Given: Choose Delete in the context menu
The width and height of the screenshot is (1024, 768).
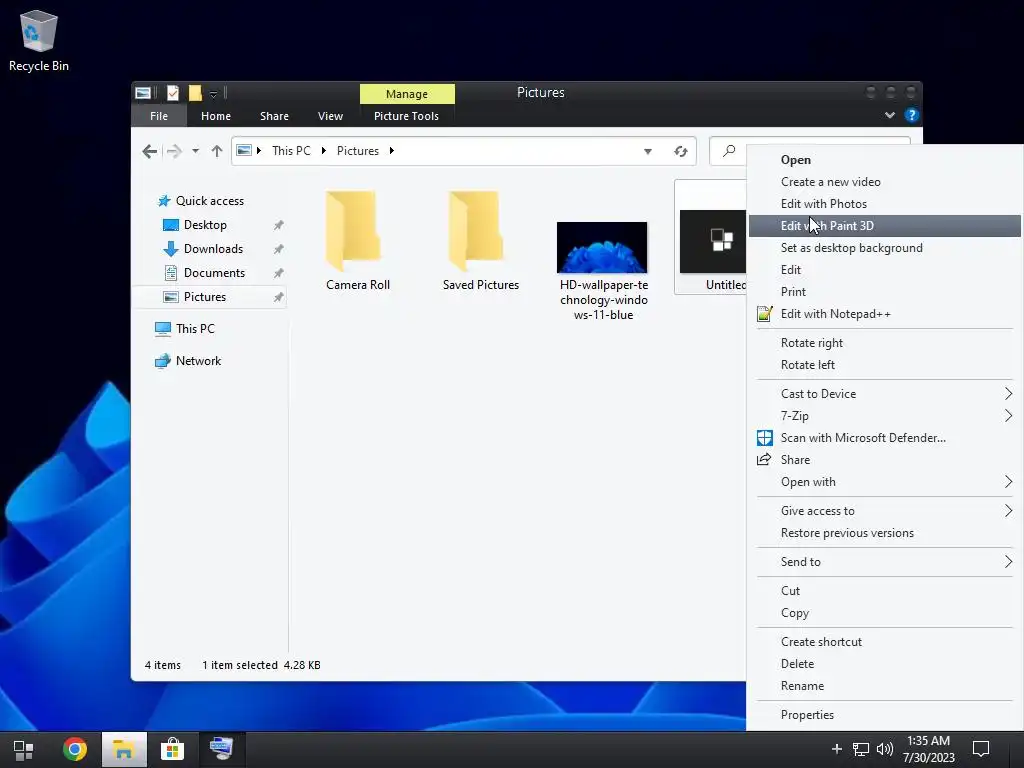Looking at the screenshot, I should click(884, 664).
